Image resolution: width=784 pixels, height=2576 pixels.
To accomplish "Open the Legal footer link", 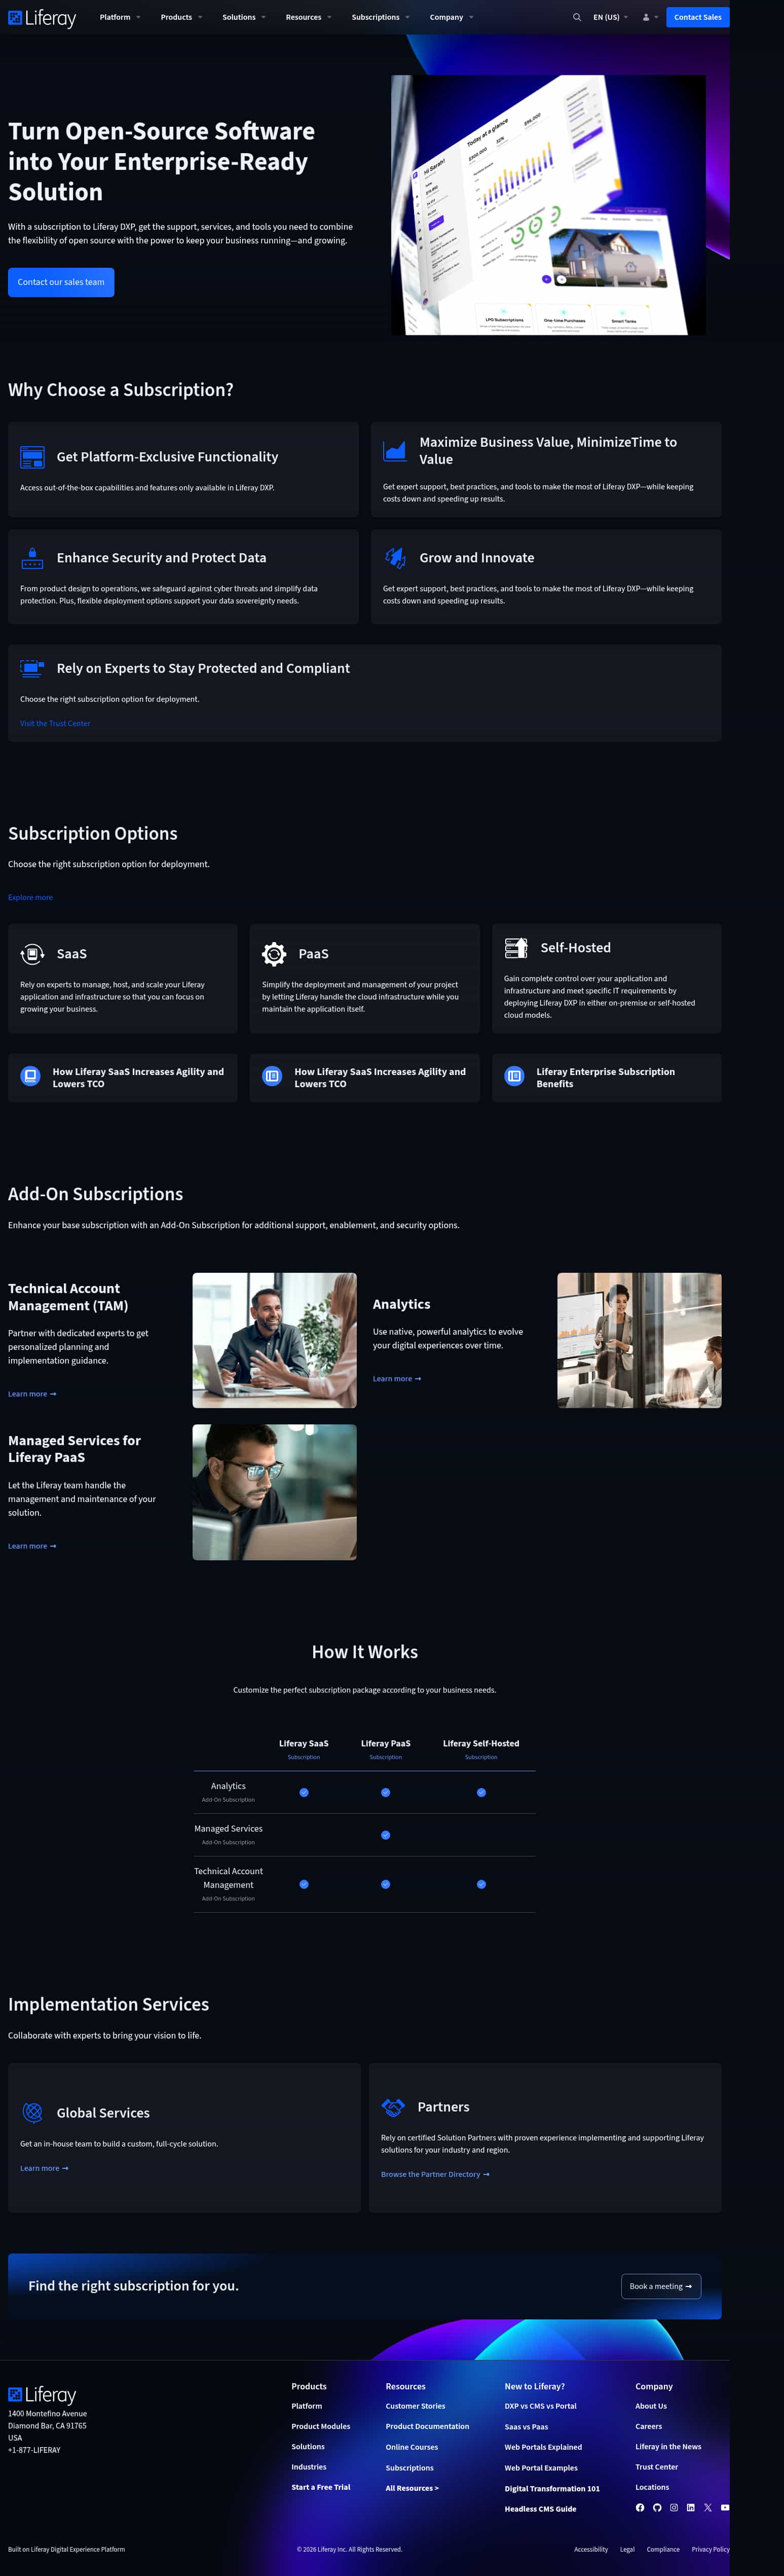I will (627, 2549).
